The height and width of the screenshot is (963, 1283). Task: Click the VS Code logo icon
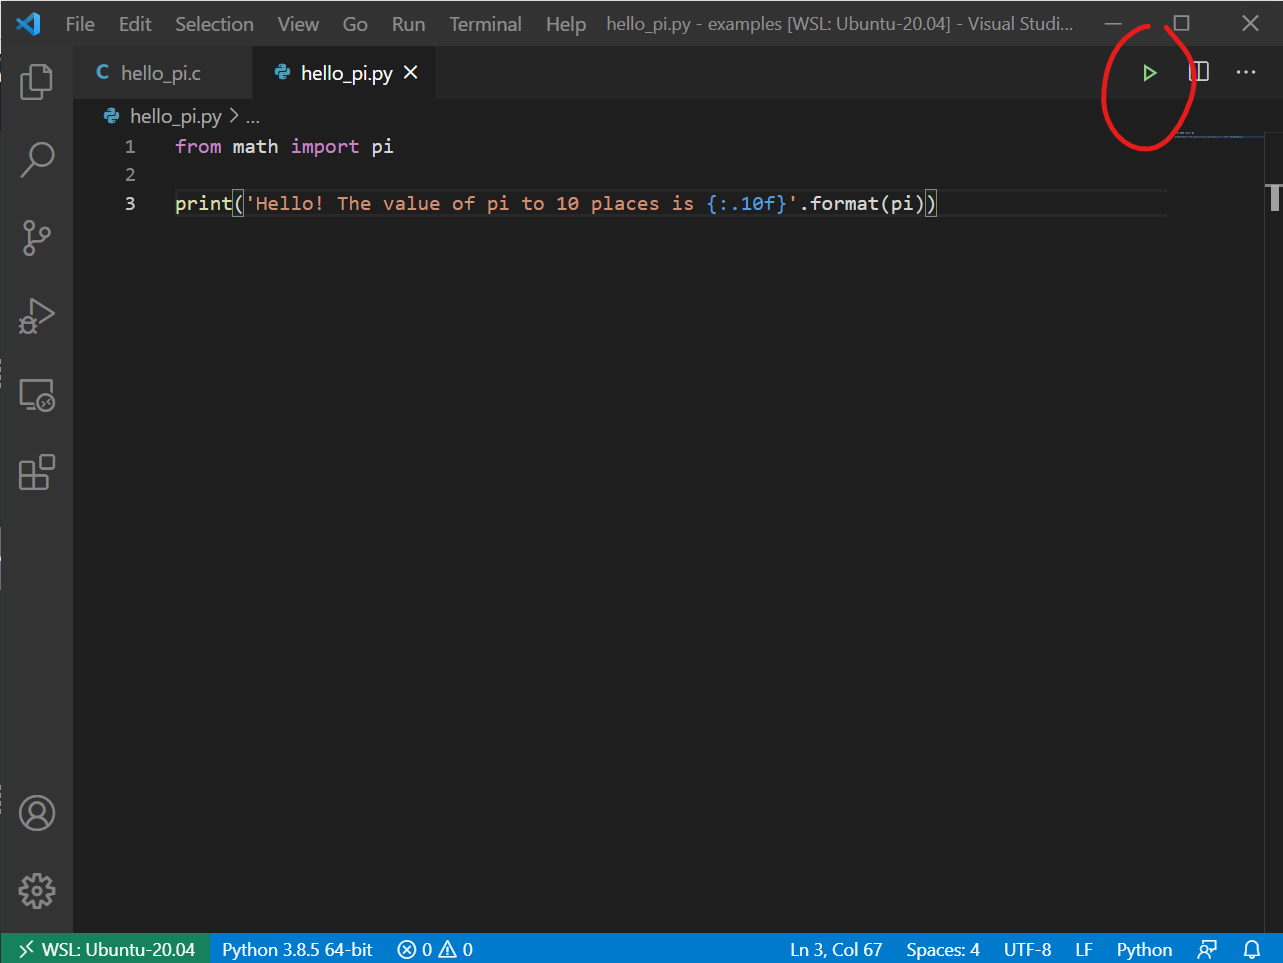coord(29,23)
